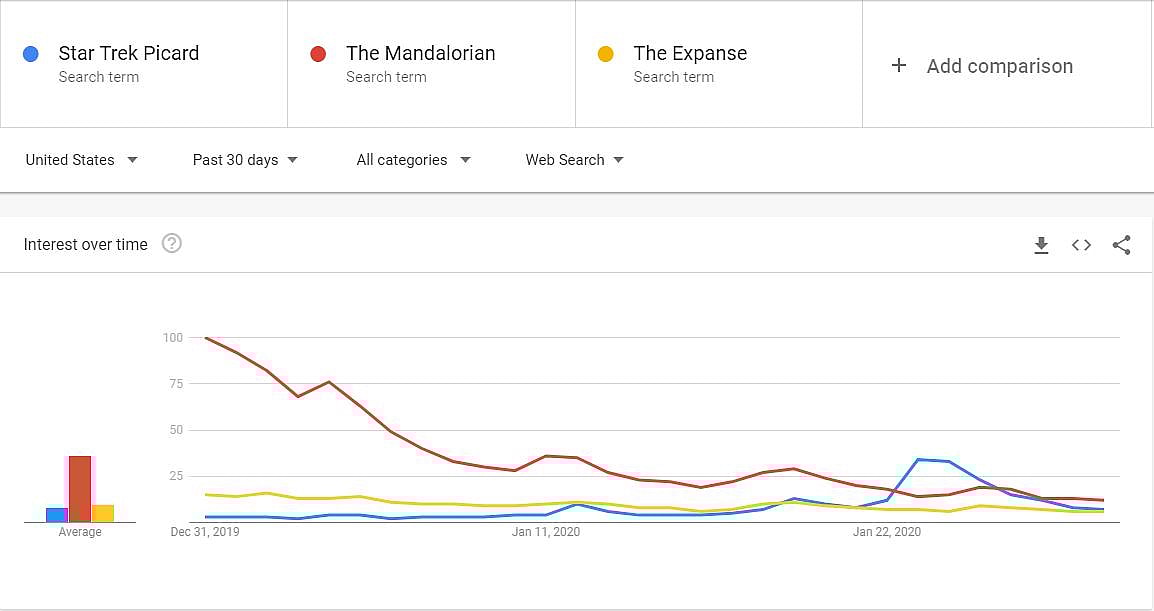Viewport: 1154px width, 611px height.
Task: Click the plus icon to add comparison
Action: coord(899,65)
